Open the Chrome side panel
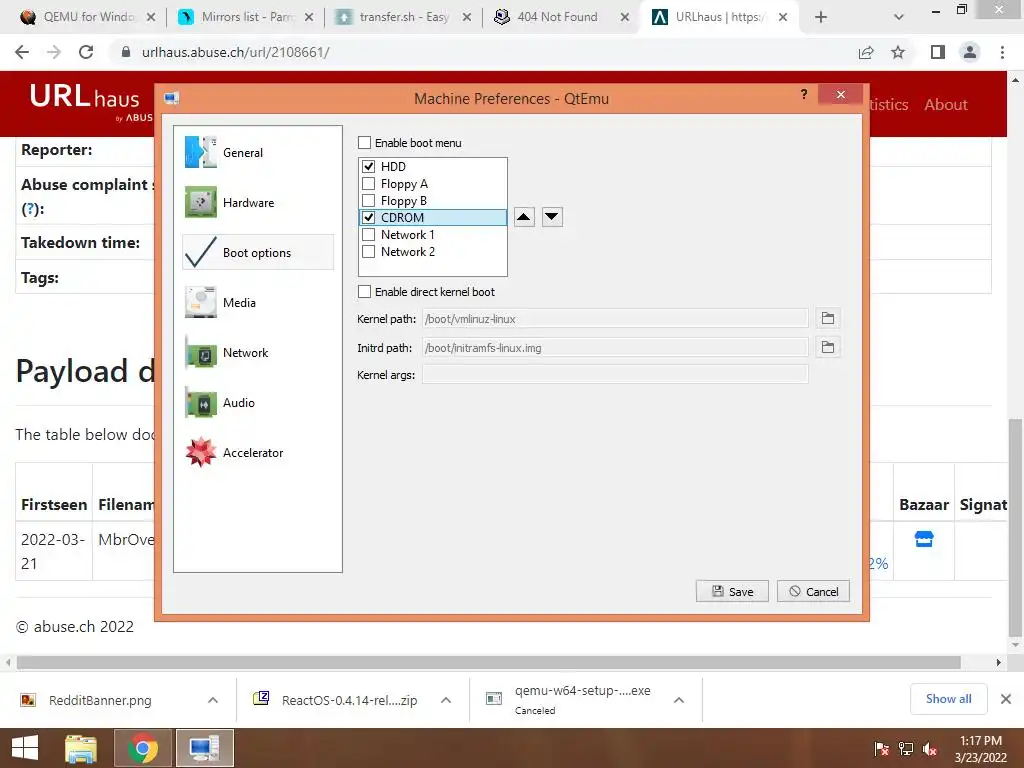The width and height of the screenshot is (1024, 768). pos(938,52)
